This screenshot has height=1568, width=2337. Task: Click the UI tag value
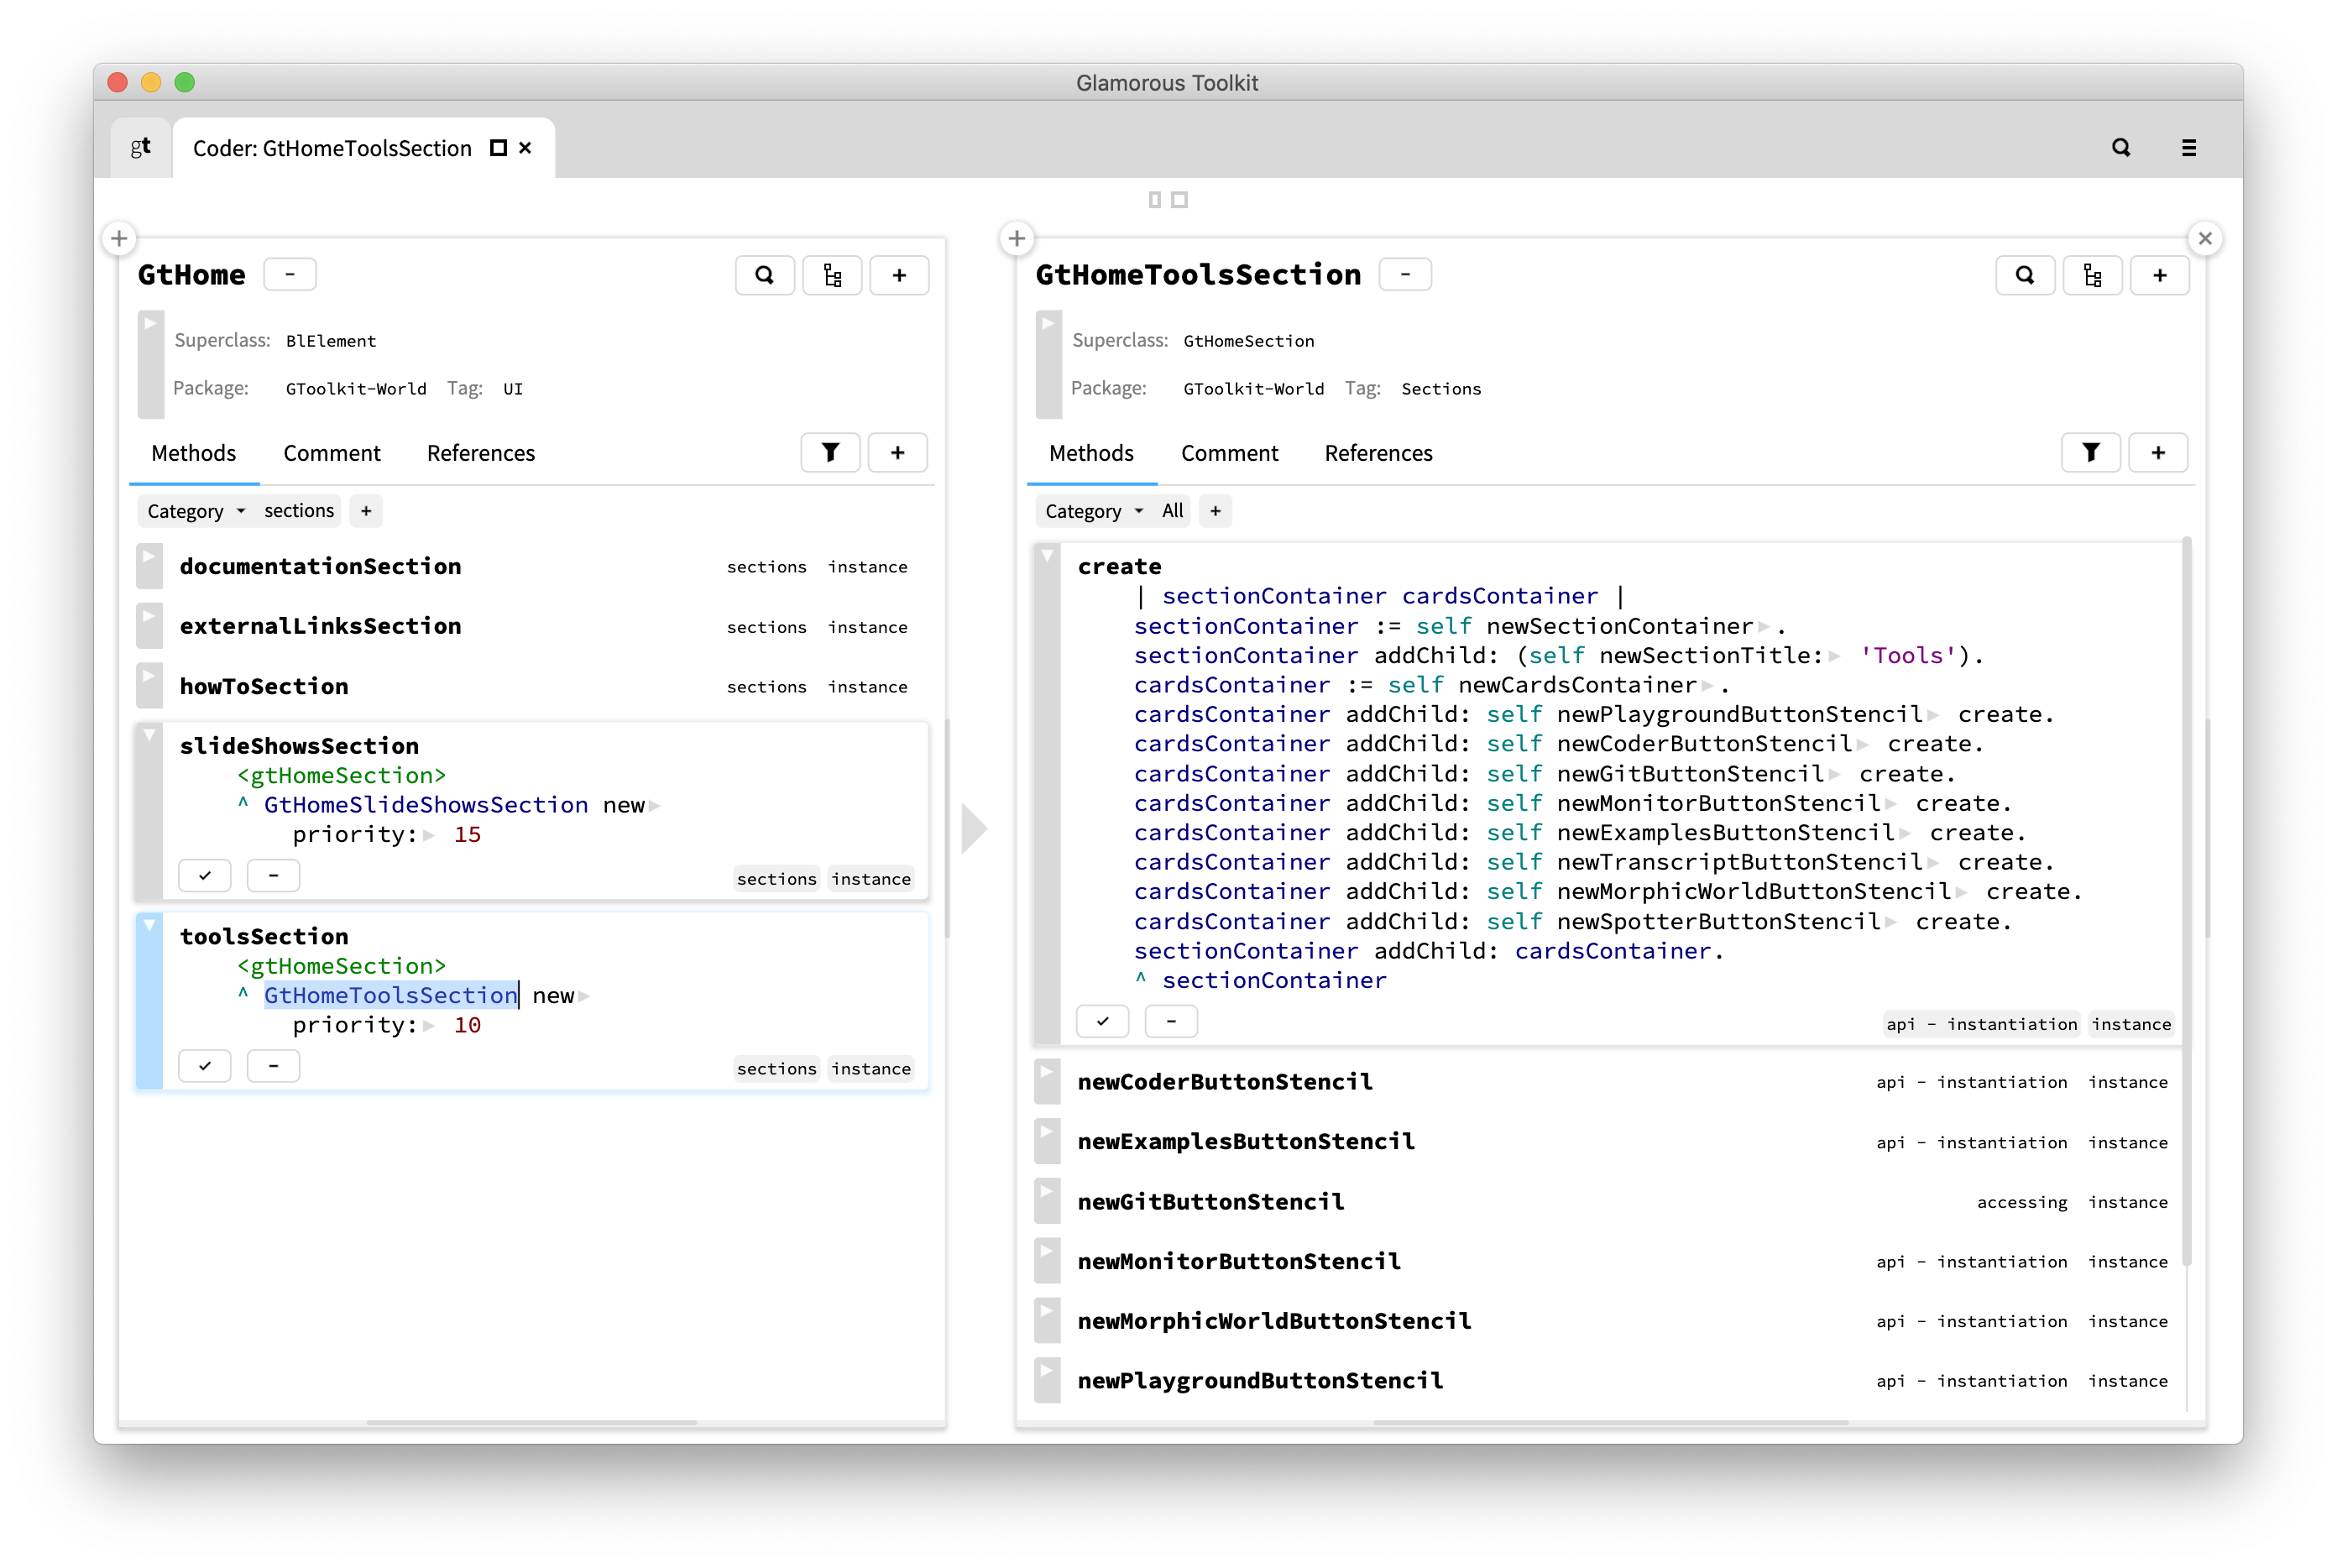click(513, 389)
